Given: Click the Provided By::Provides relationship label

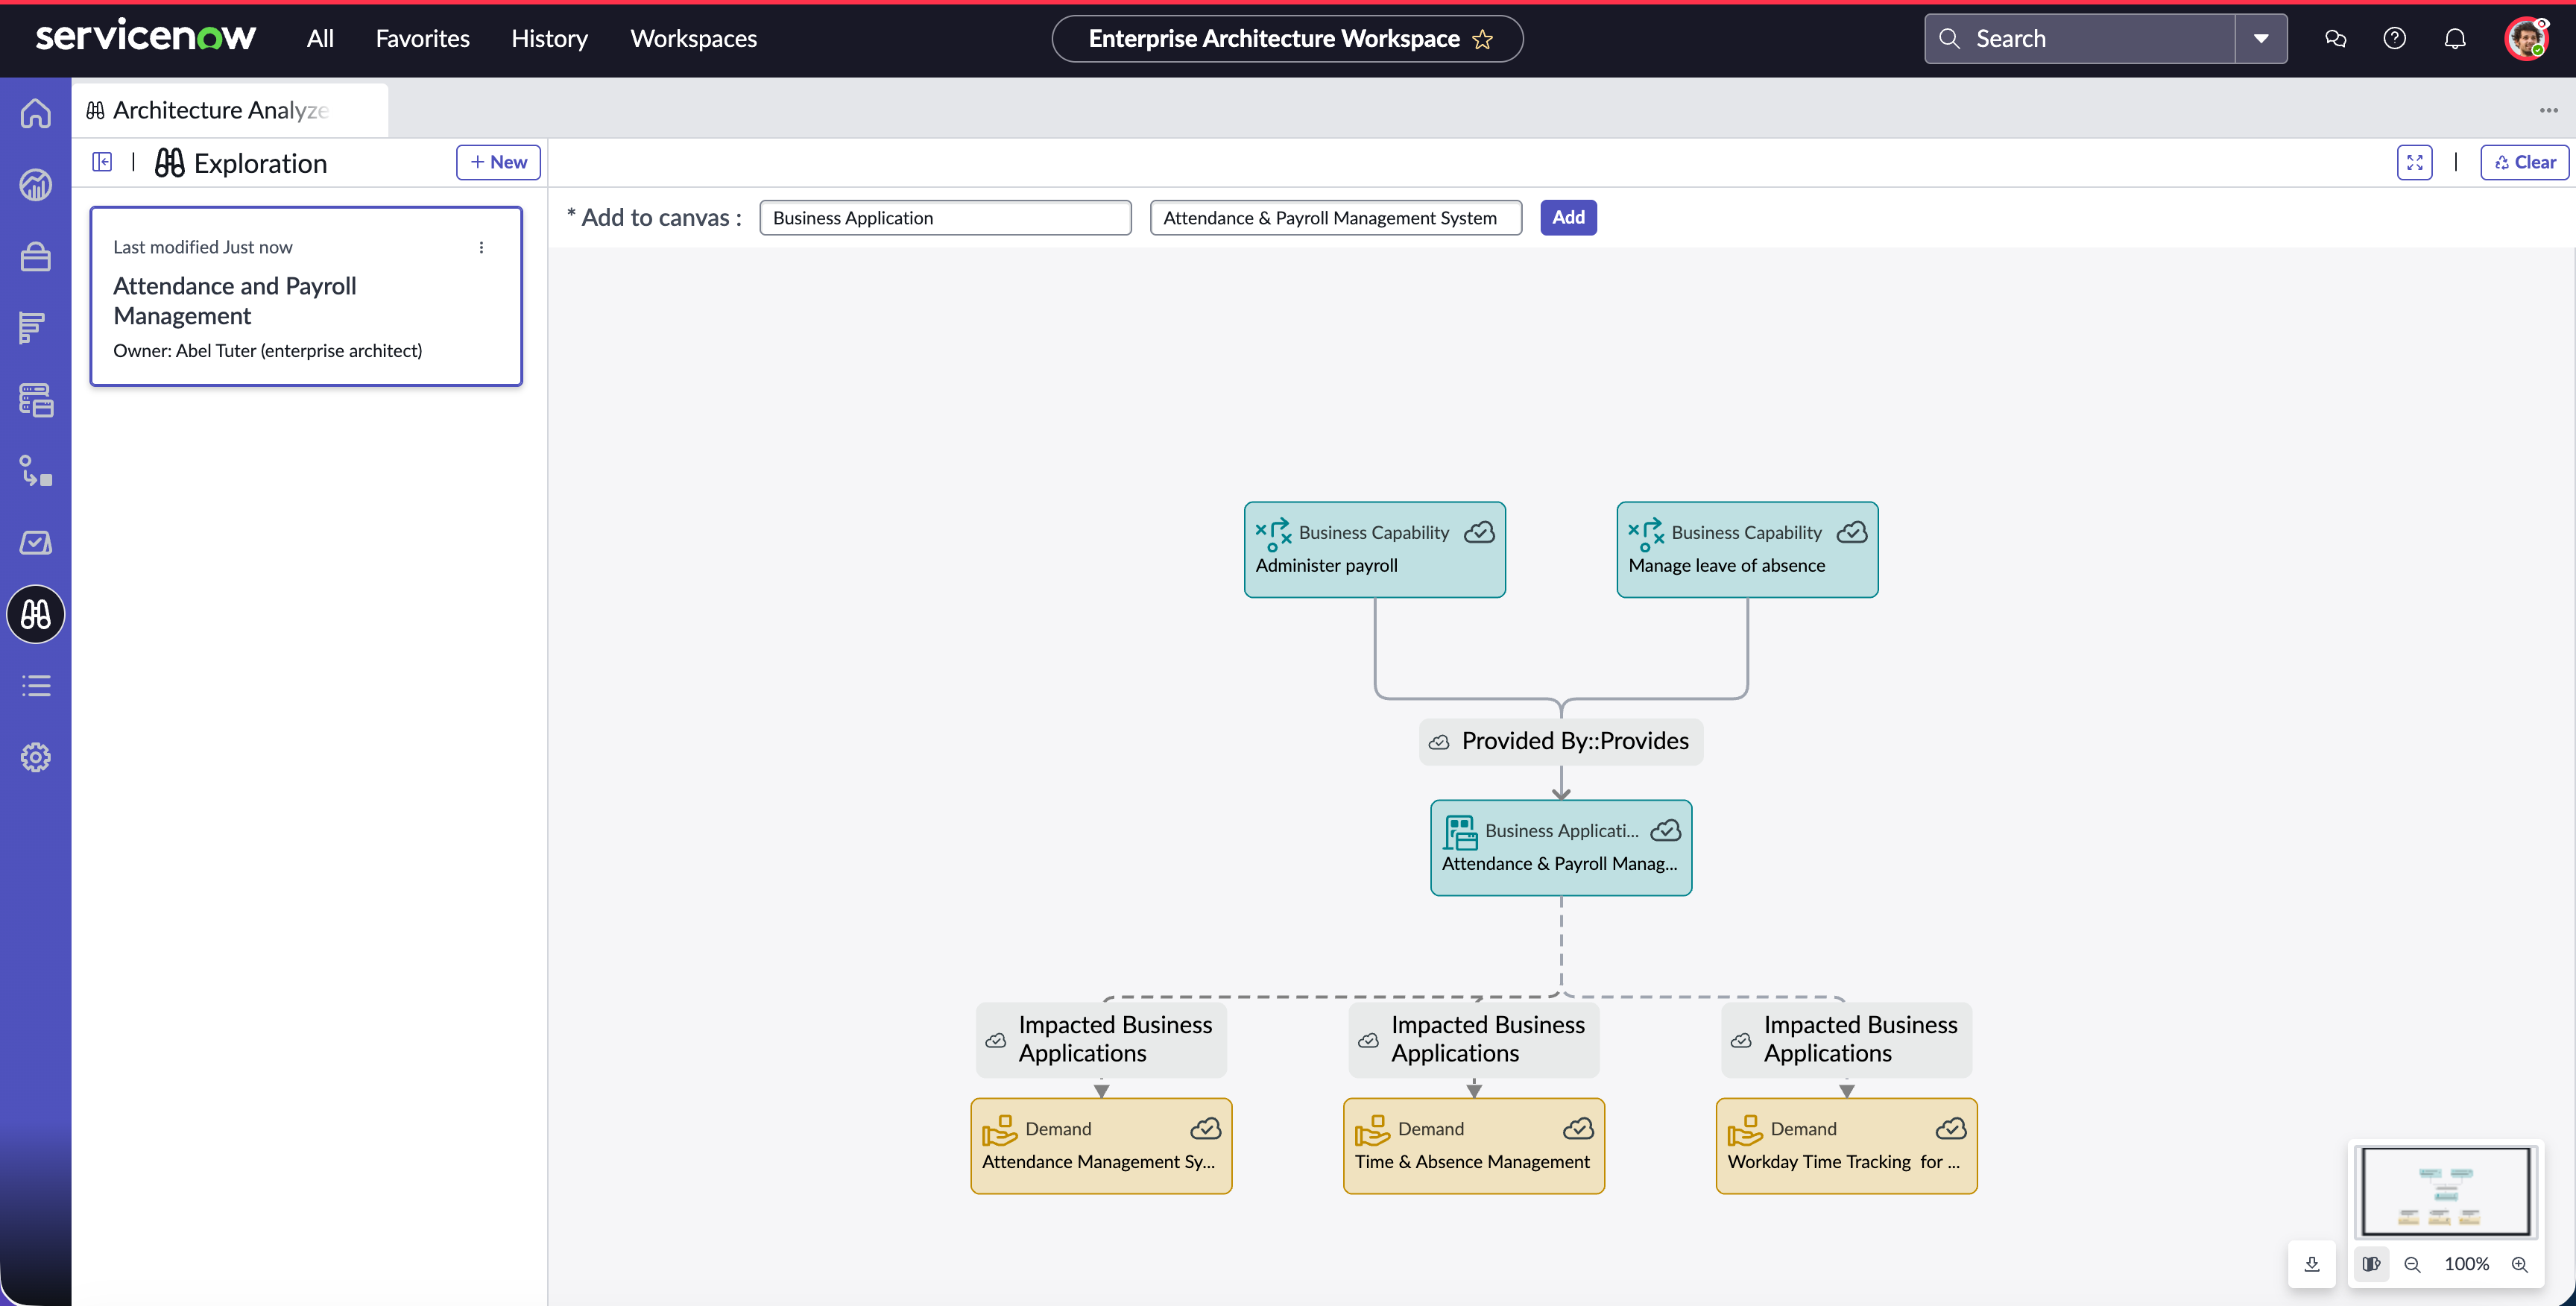Looking at the screenshot, I should (x=1561, y=741).
